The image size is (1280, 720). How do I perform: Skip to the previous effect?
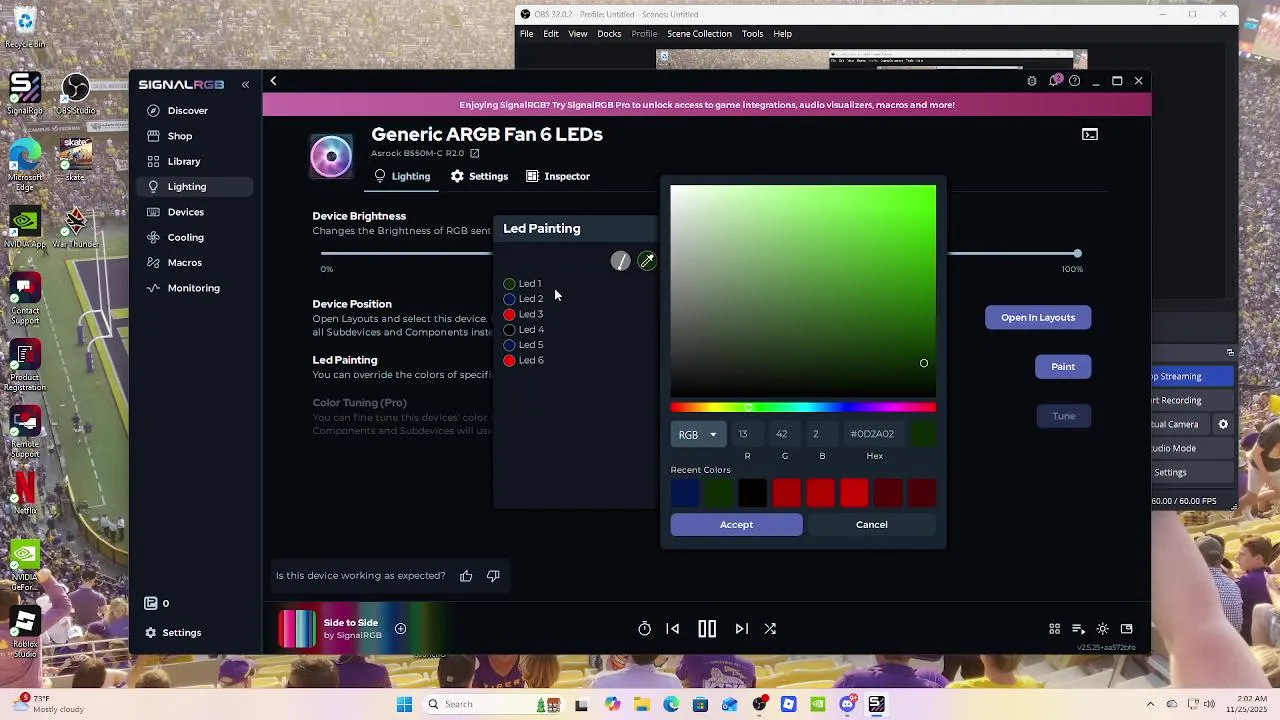point(673,629)
